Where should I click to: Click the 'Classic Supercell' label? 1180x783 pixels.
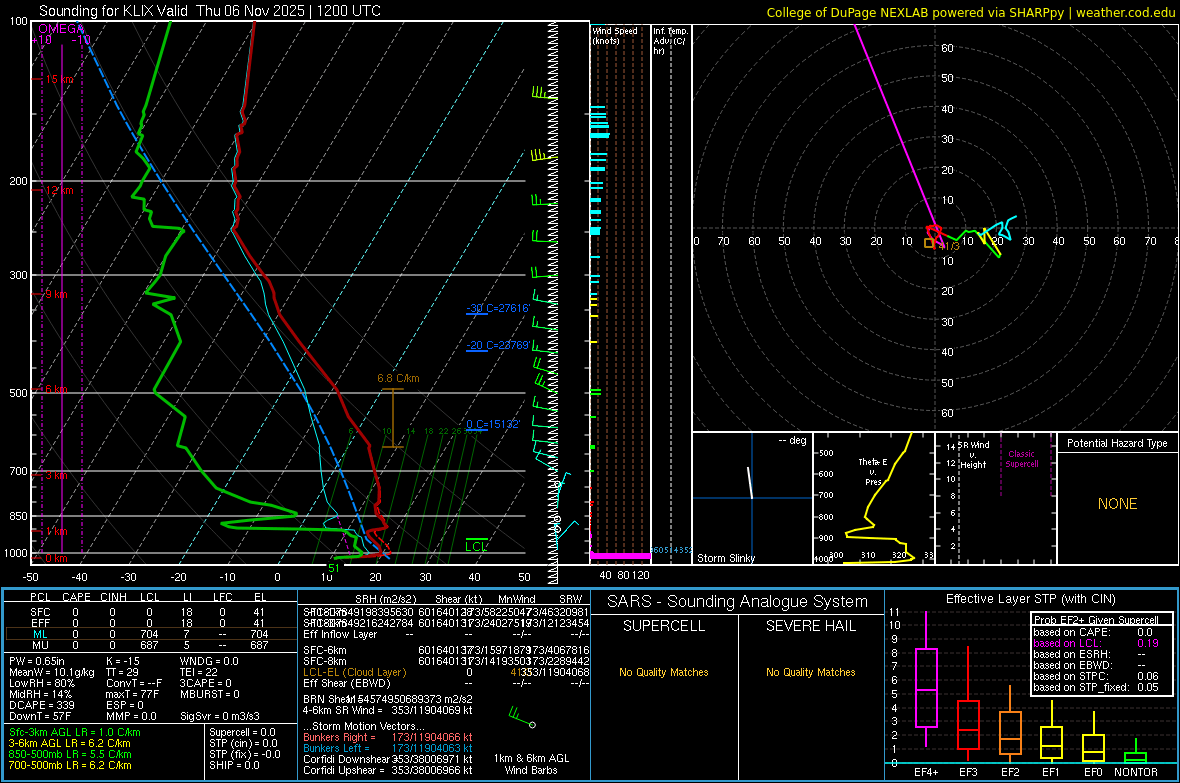point(1021,459)
